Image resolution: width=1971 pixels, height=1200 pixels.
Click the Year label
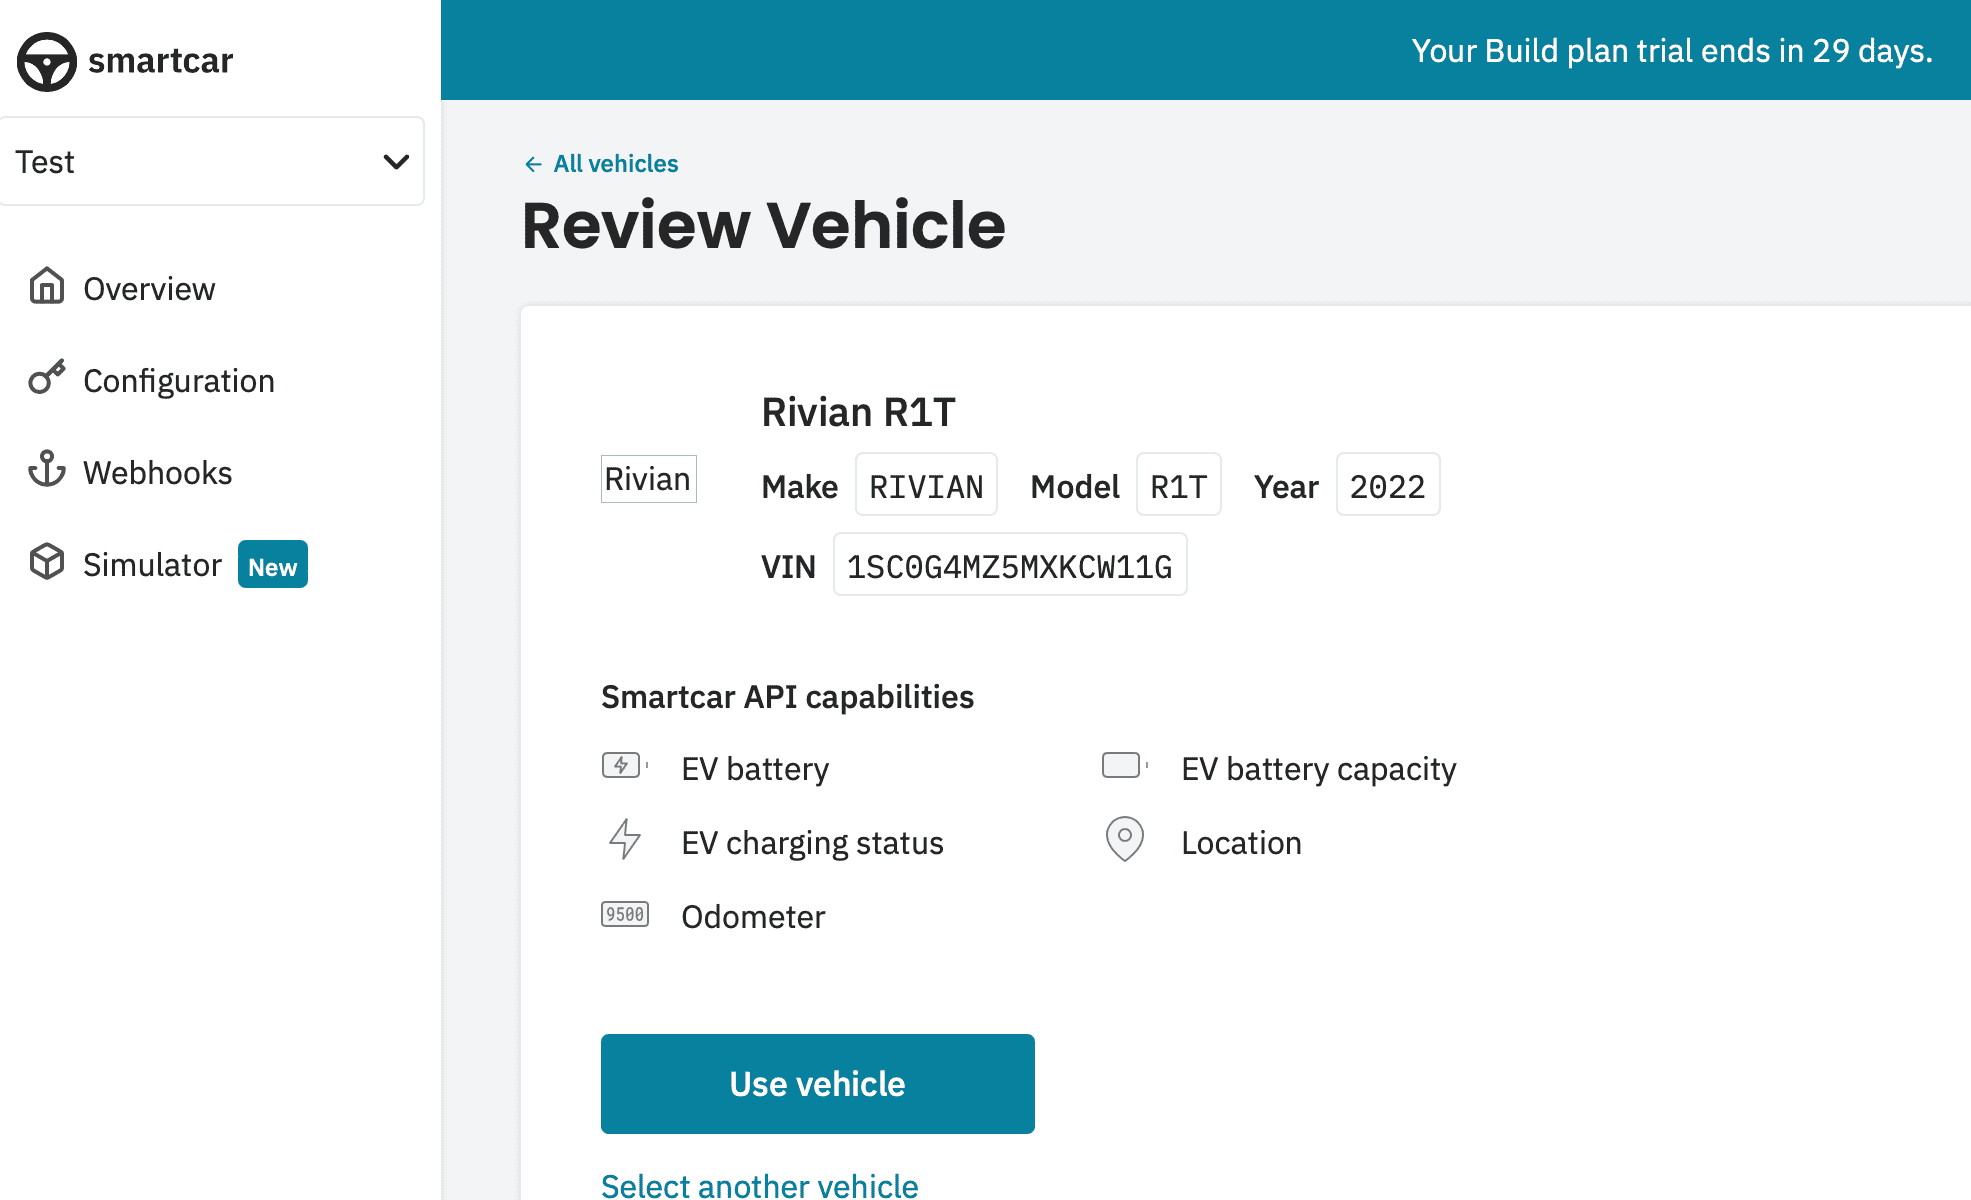coord(1287,487)
